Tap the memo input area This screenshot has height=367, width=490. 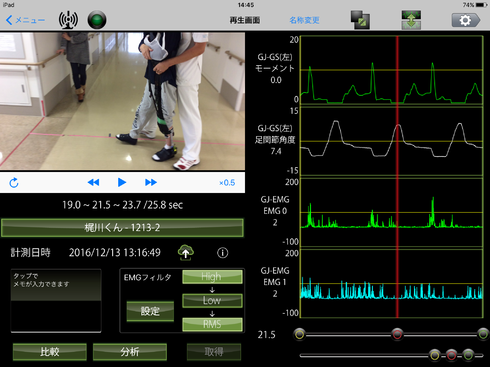tap(56, 301)
